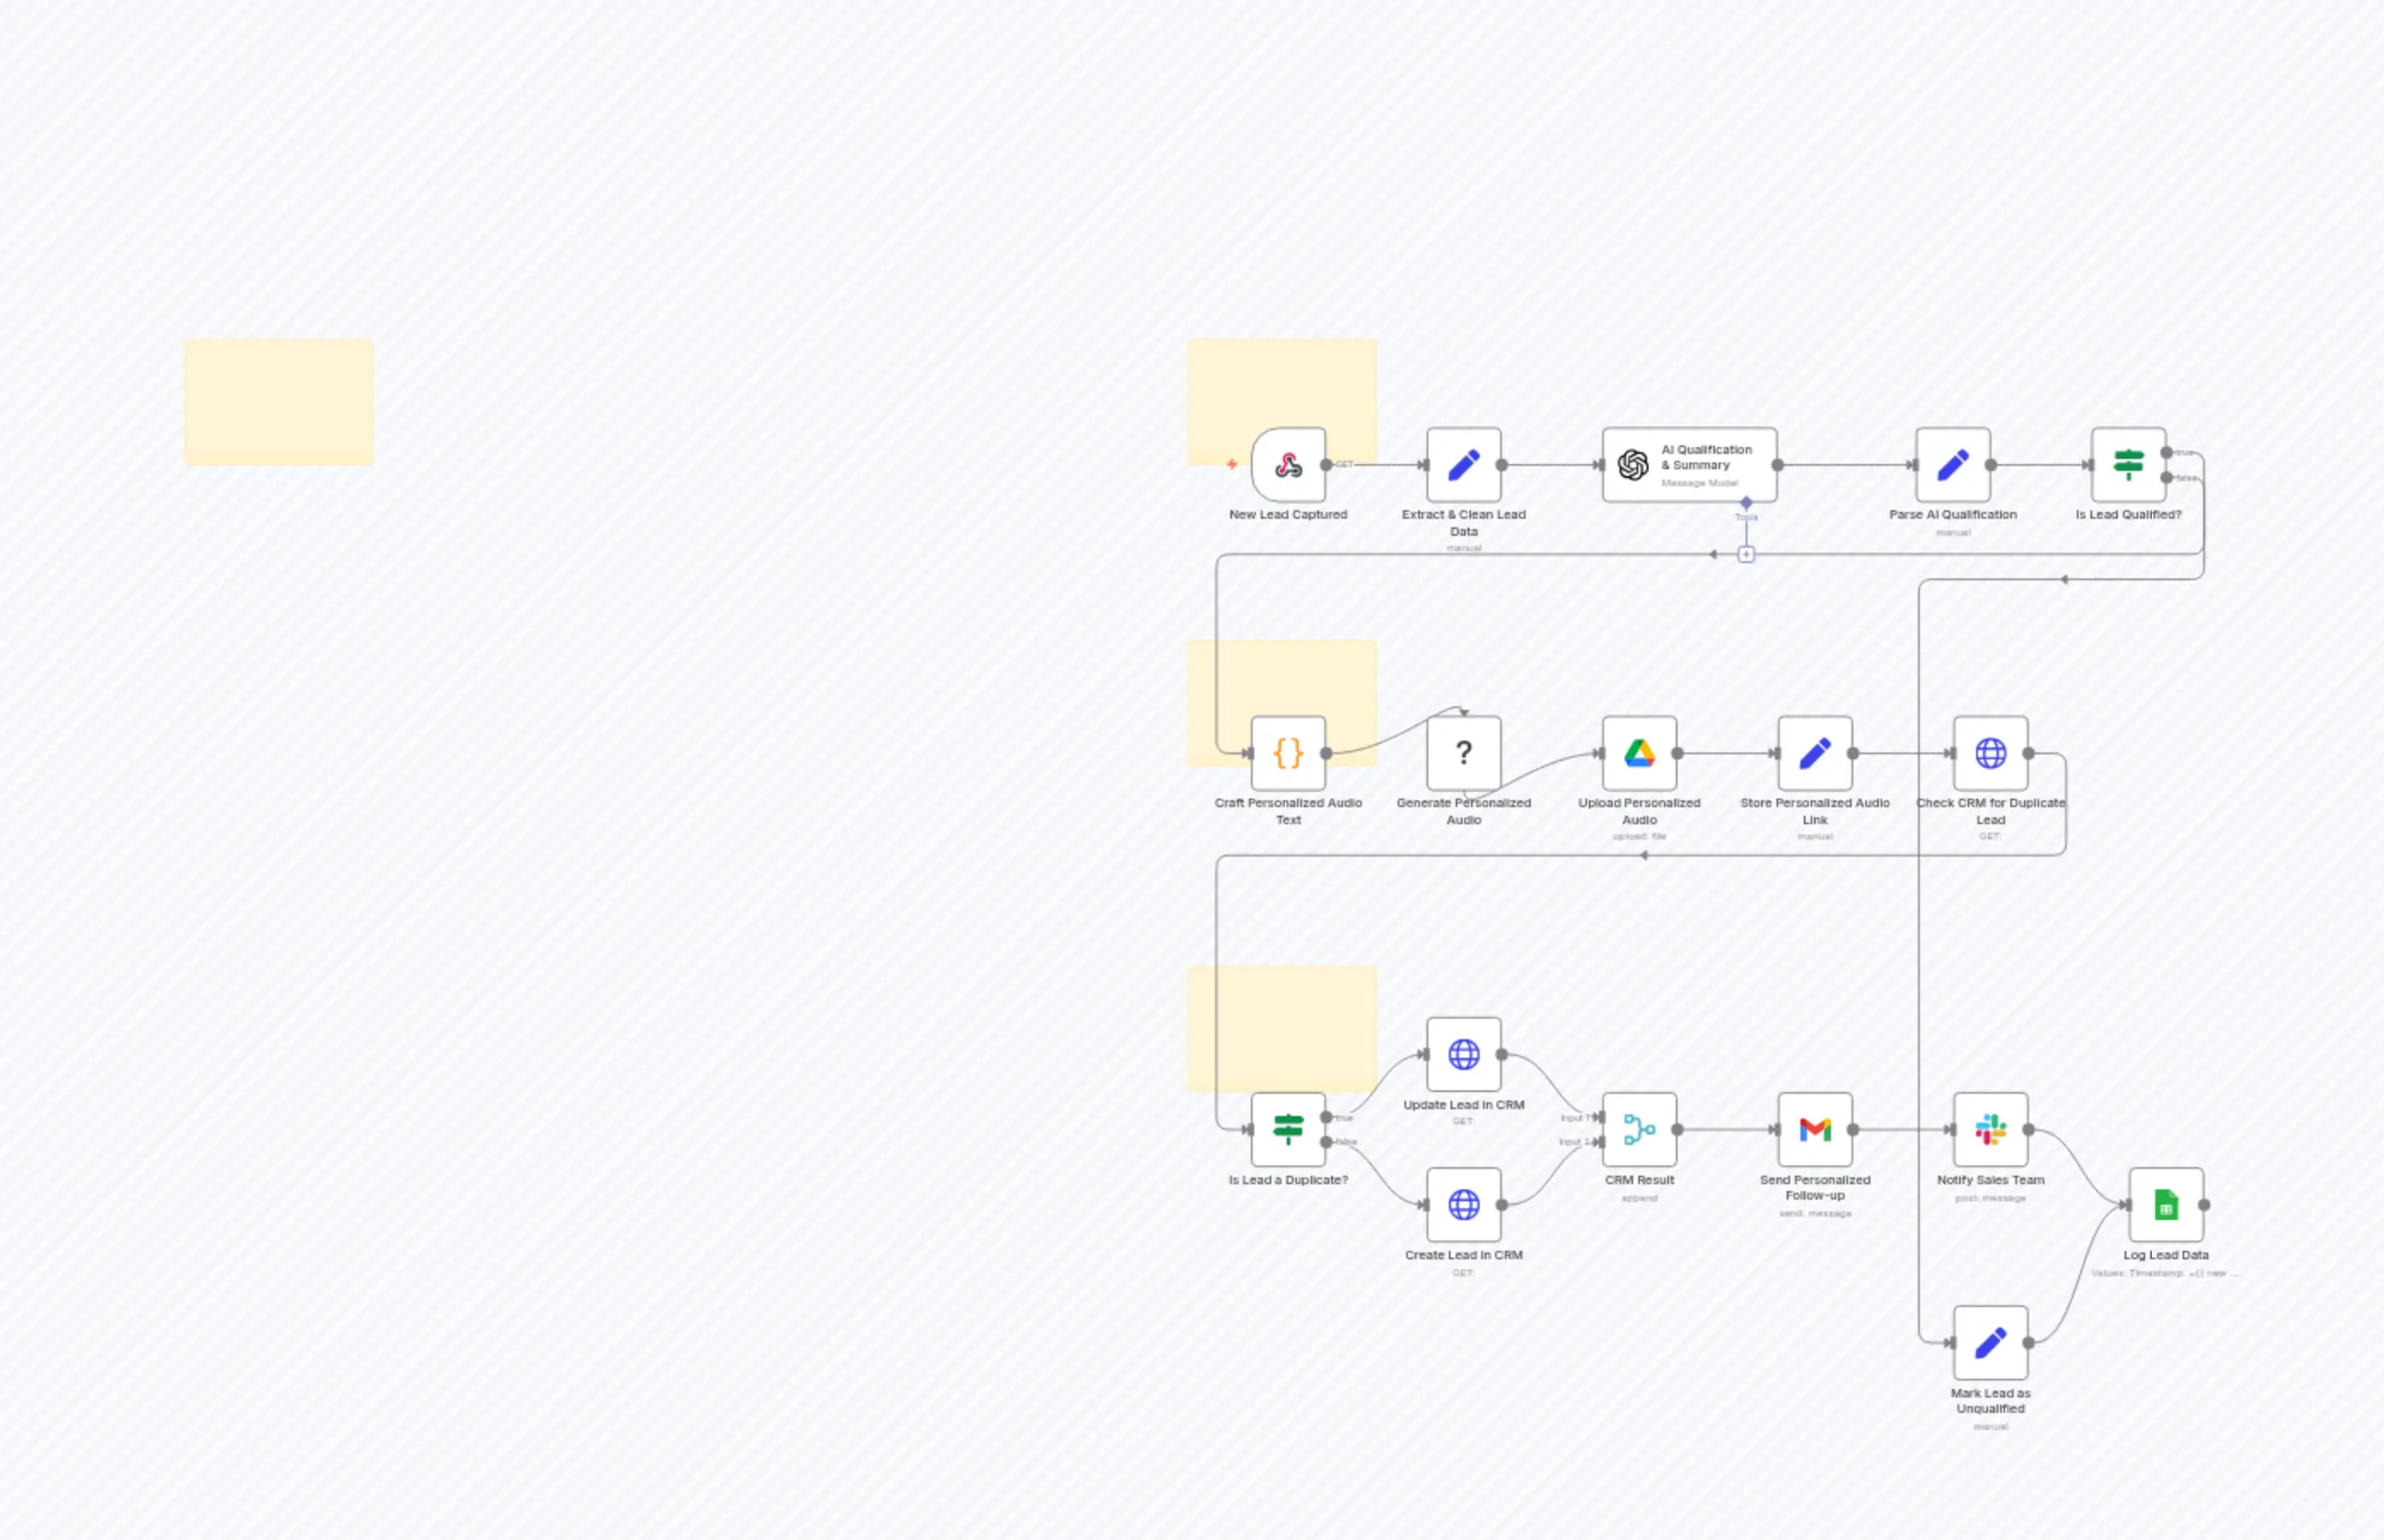Viewport: 2384px width, 1540px height.
Task: Open the Log Lead Data Google Sheets node
Action: (2166, 1205)
